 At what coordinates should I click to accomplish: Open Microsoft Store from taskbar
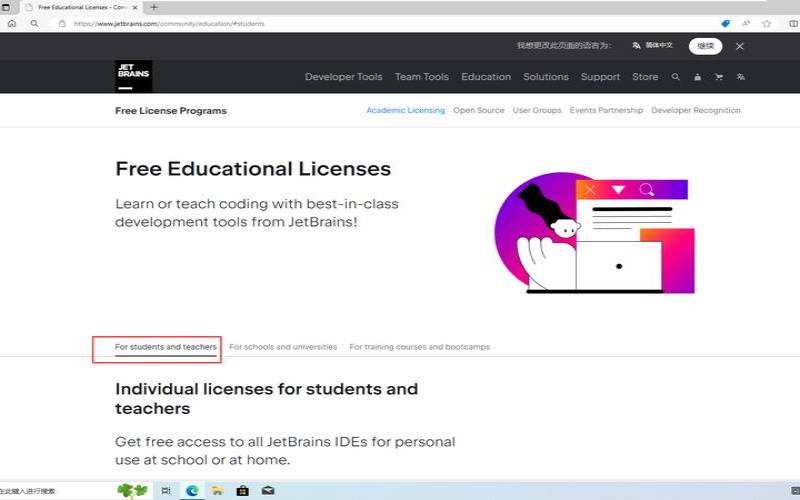tap(243, 491)
